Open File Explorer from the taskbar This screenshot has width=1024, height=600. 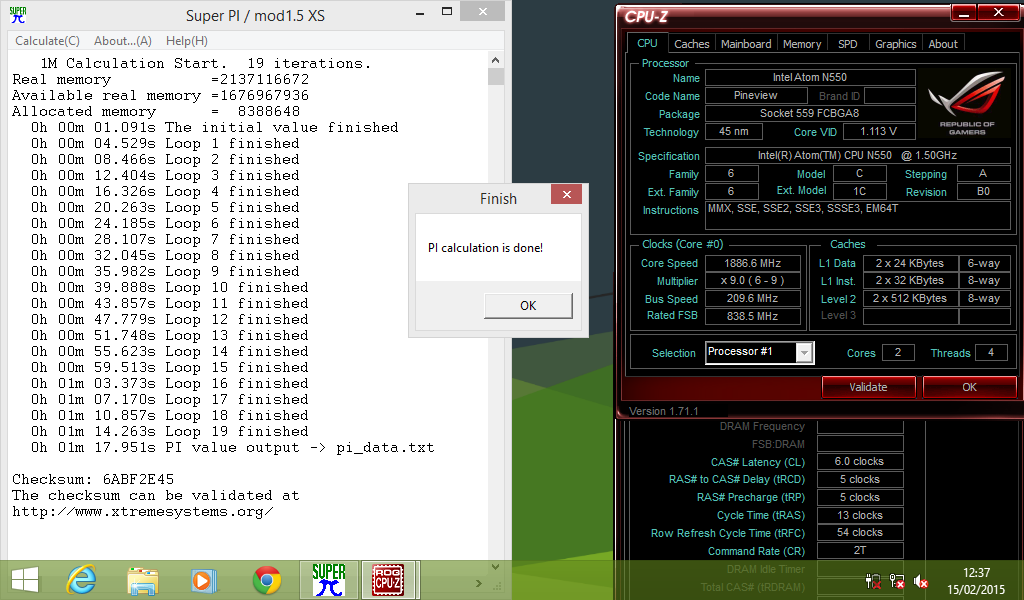pos(142,580)
